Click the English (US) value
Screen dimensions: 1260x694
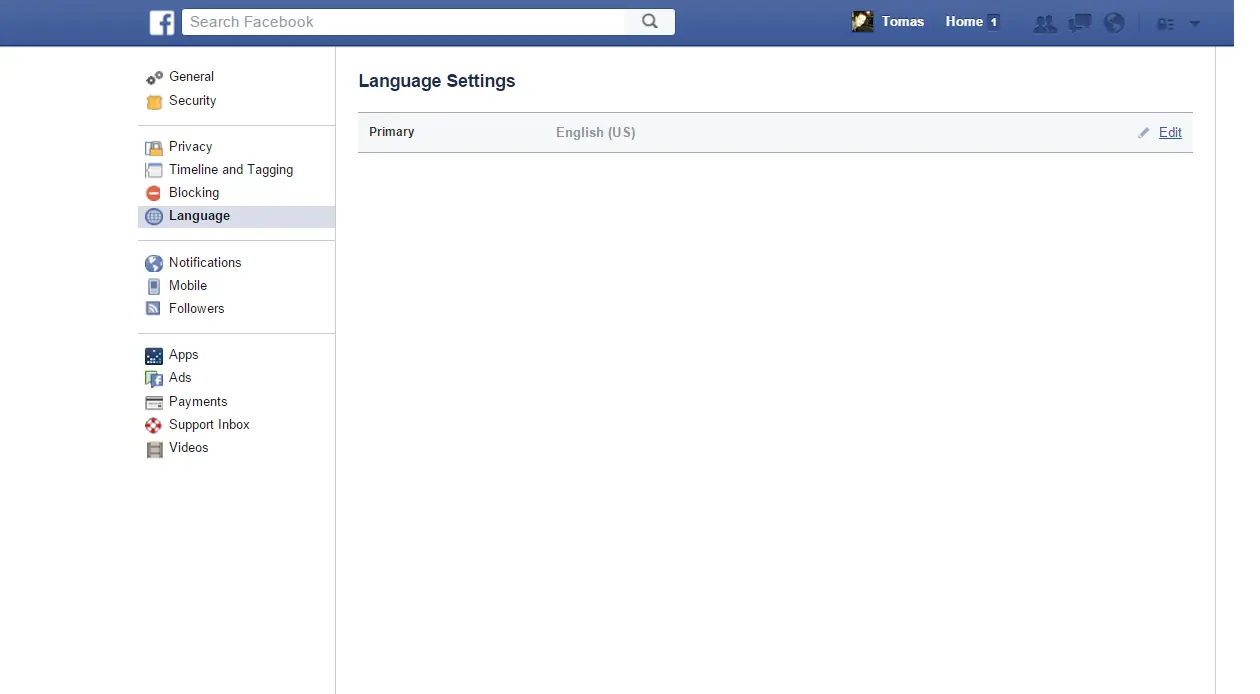596,132
